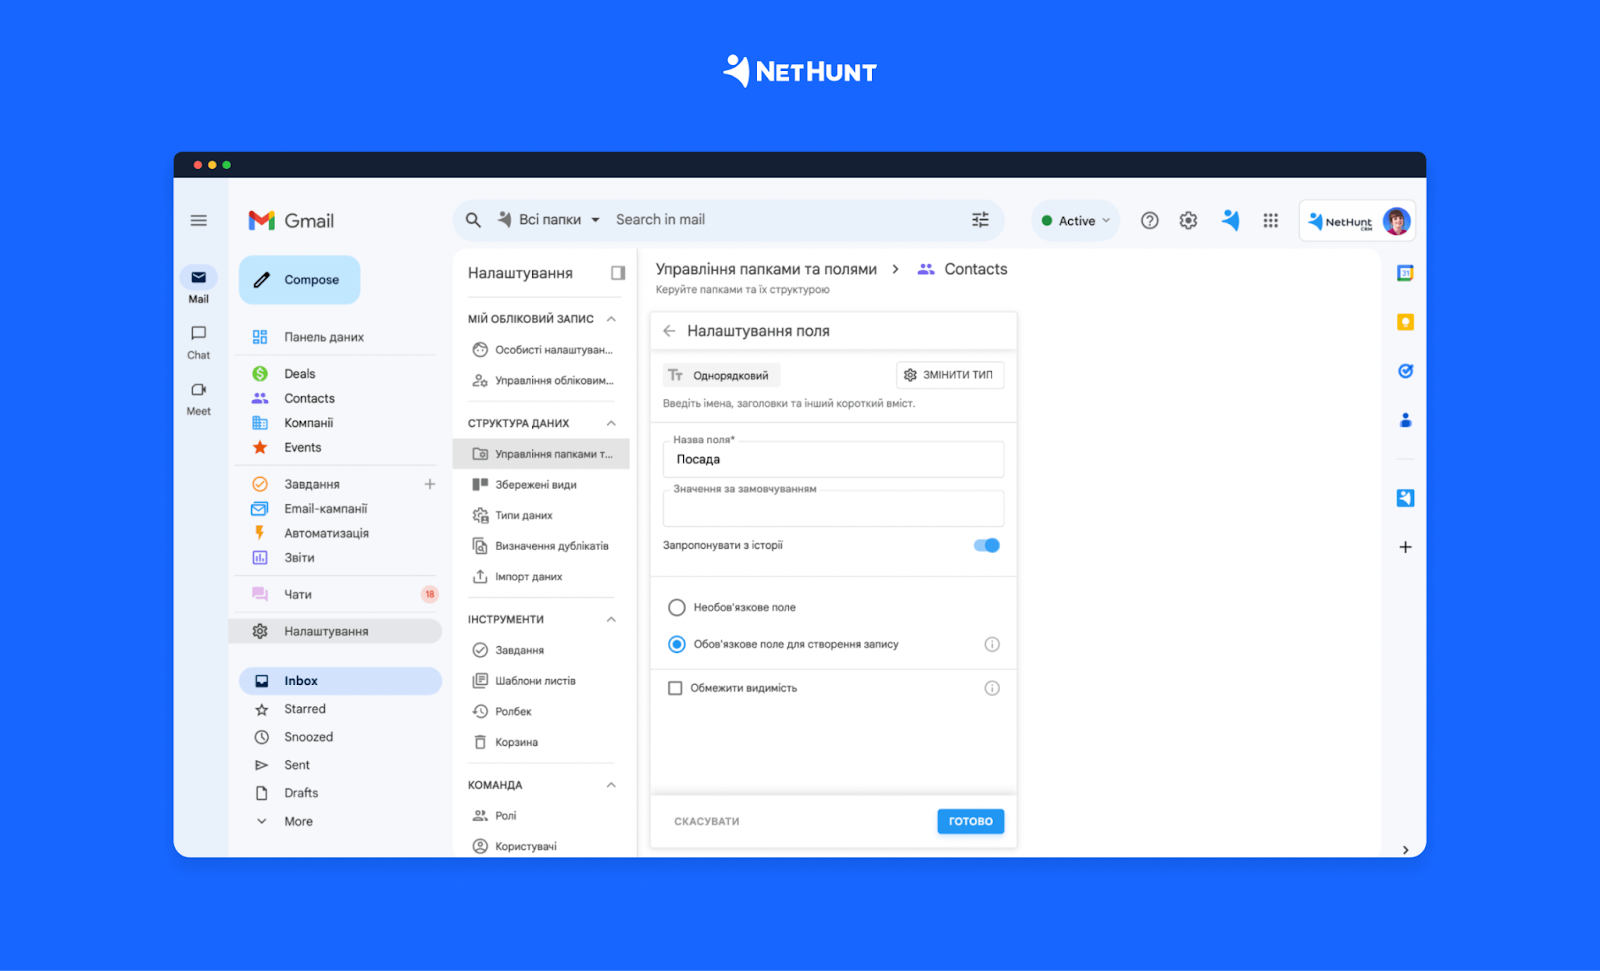The image size is (1600, 971).
Task: Open the Google apps grid
Action: pyautogui.click(x=1271, y=221)
